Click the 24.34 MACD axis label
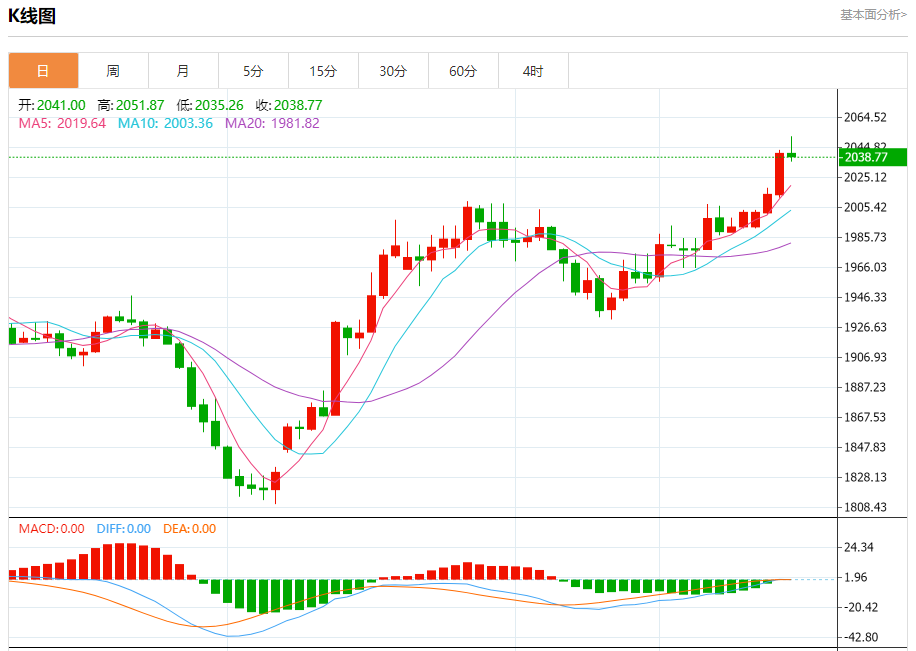Image resolution: width=916 pixels, height=651 pixels. click(859, 548)
